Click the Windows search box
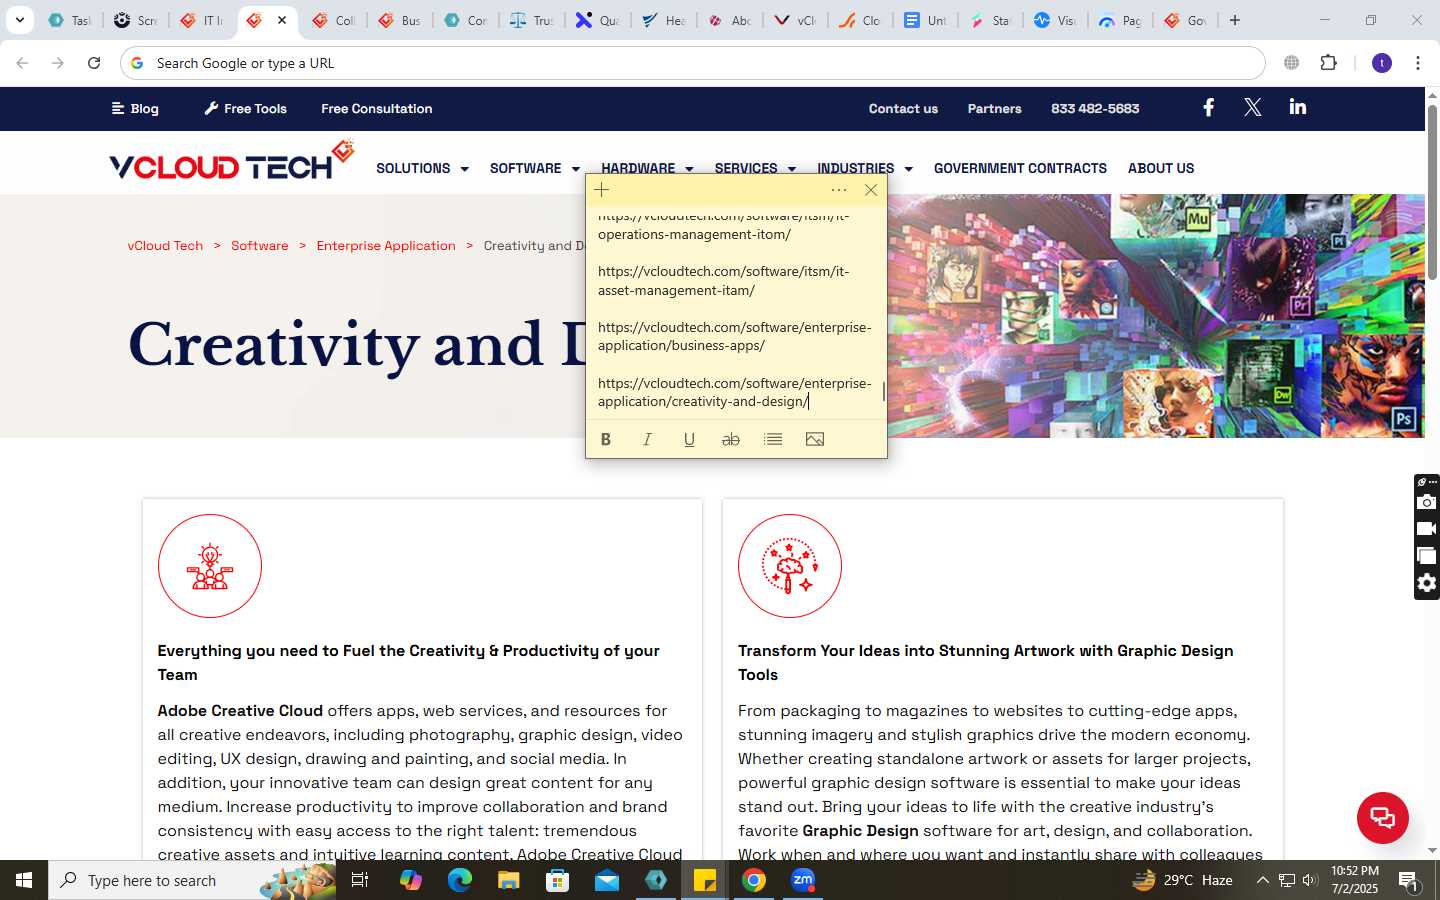 pos(192,880)
